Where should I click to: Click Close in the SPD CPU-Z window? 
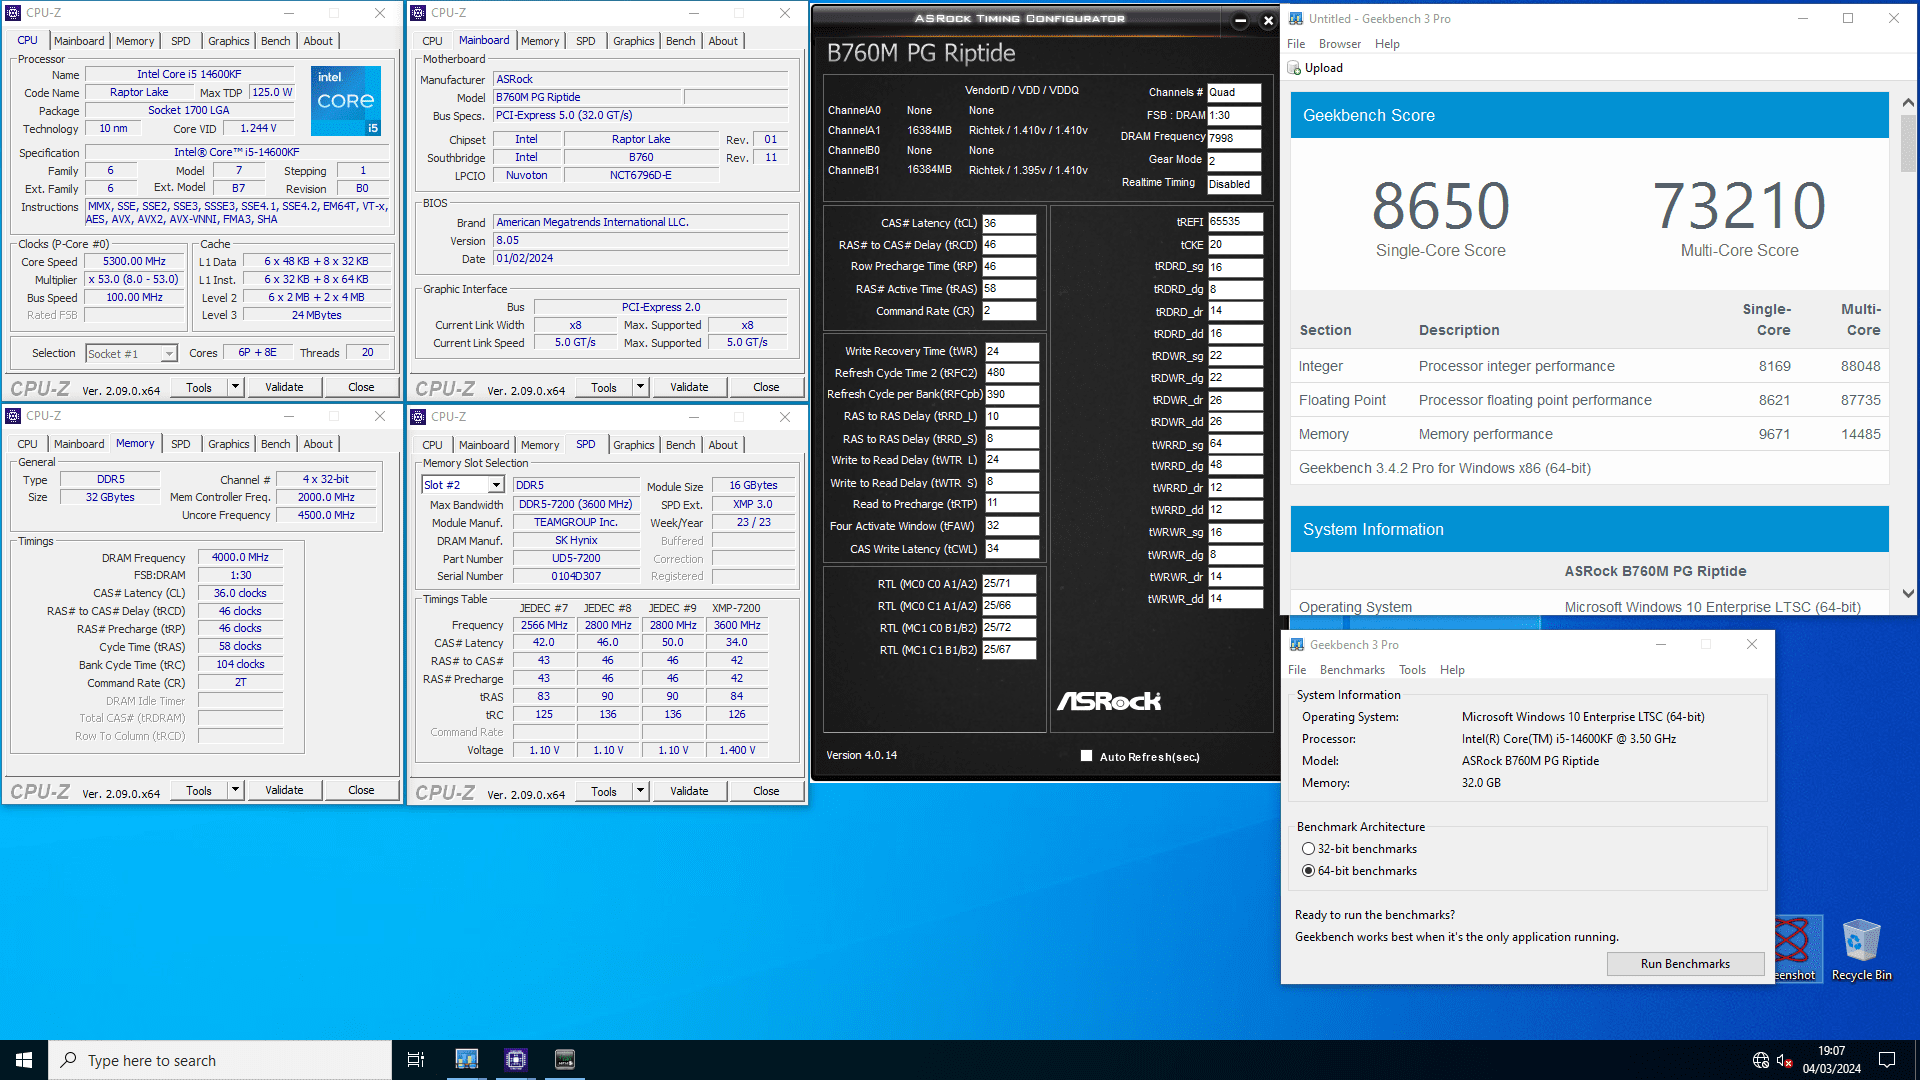click(x=766, y=791)
